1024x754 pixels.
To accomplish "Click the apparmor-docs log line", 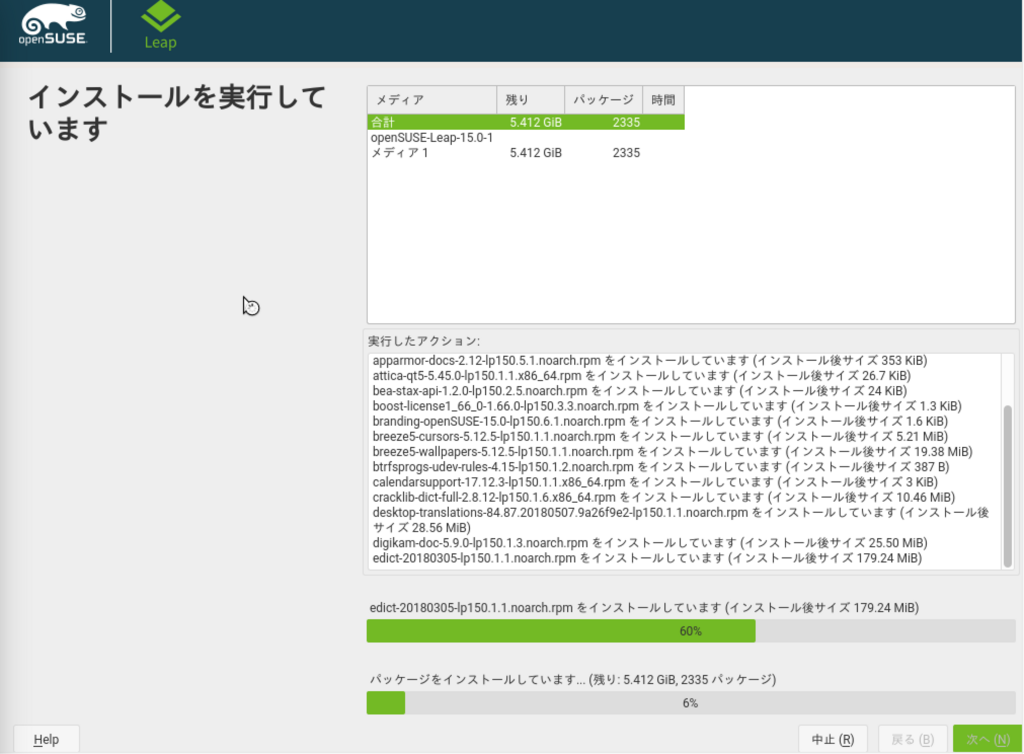I will [x=650, y=360].
